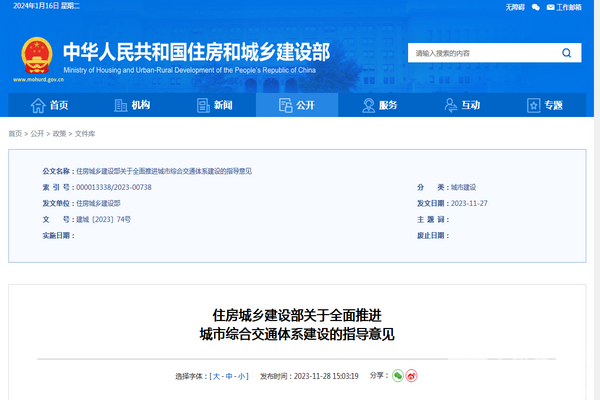Focus the search input box
The image size is (600, 400).
click(x=480, y=53)
